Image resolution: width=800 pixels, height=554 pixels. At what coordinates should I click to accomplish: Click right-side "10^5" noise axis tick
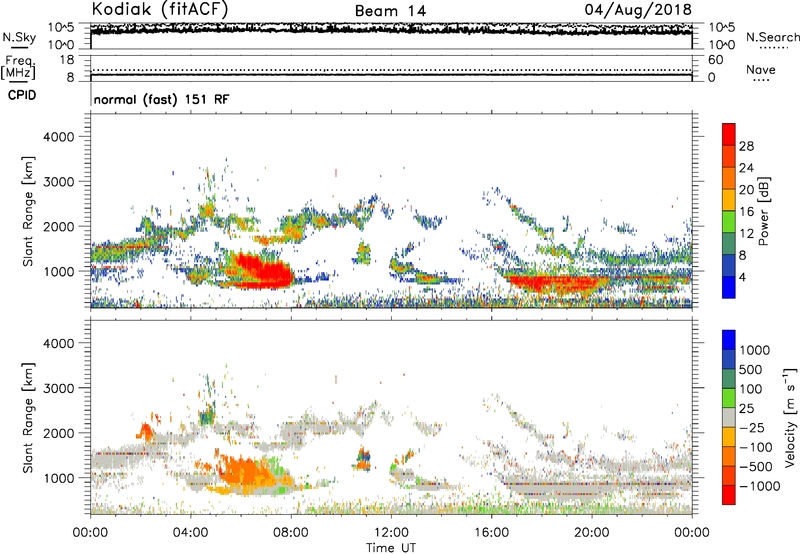(722, 28)
